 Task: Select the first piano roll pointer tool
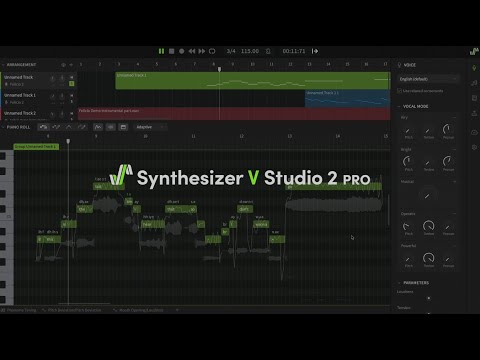[43, 127]
